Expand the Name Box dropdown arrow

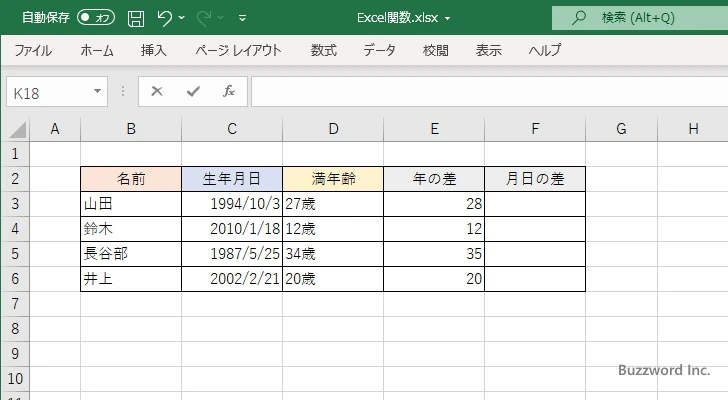coord(98,91)
